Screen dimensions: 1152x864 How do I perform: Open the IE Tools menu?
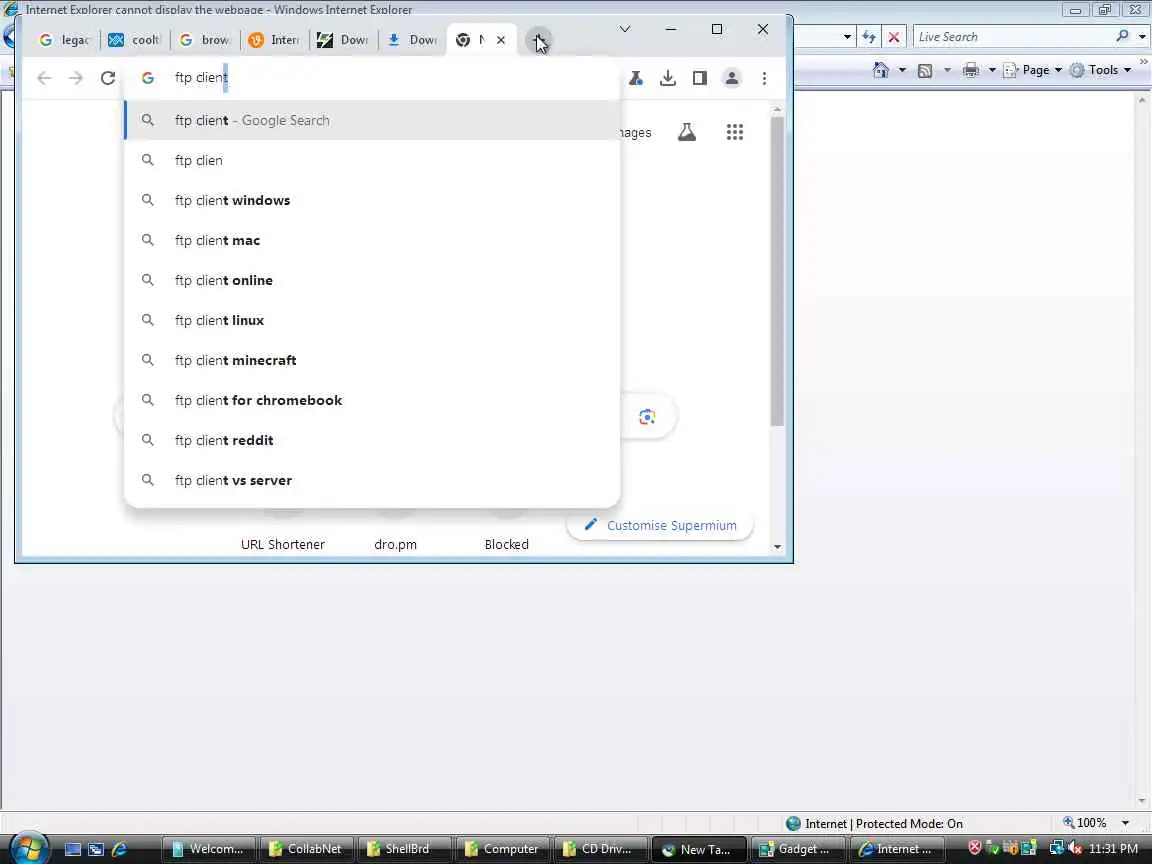click(x=1101, y=71)
